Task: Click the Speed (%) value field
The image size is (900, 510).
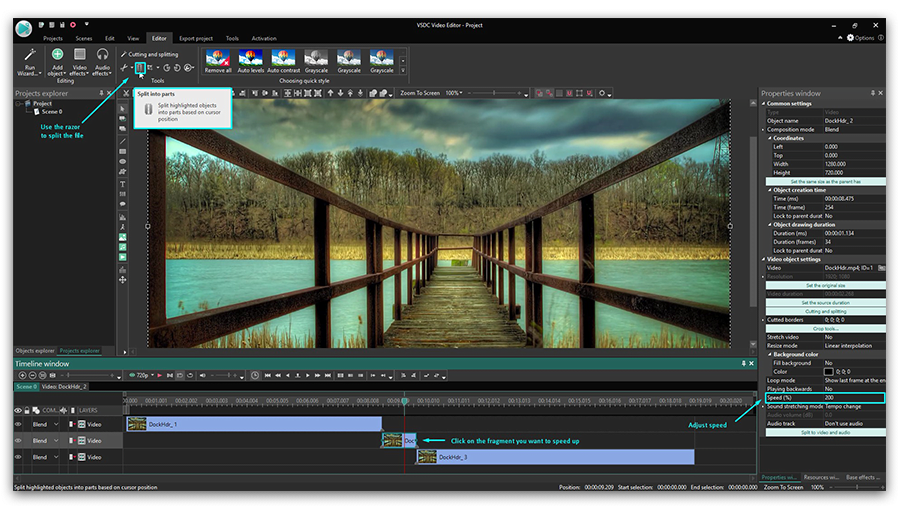Action: point(854,398)
